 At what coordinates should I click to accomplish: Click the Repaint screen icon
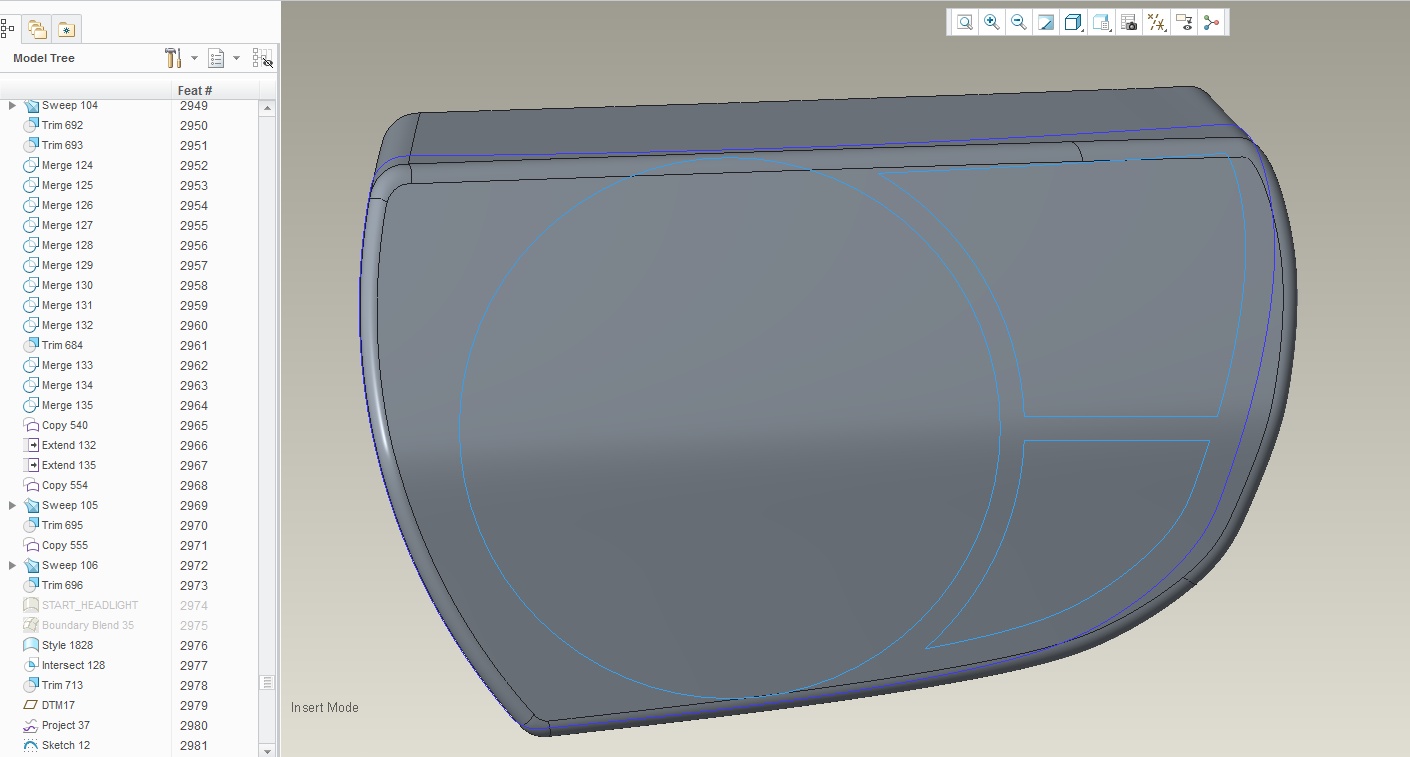pyautogui.click(x=1046, y=22)
